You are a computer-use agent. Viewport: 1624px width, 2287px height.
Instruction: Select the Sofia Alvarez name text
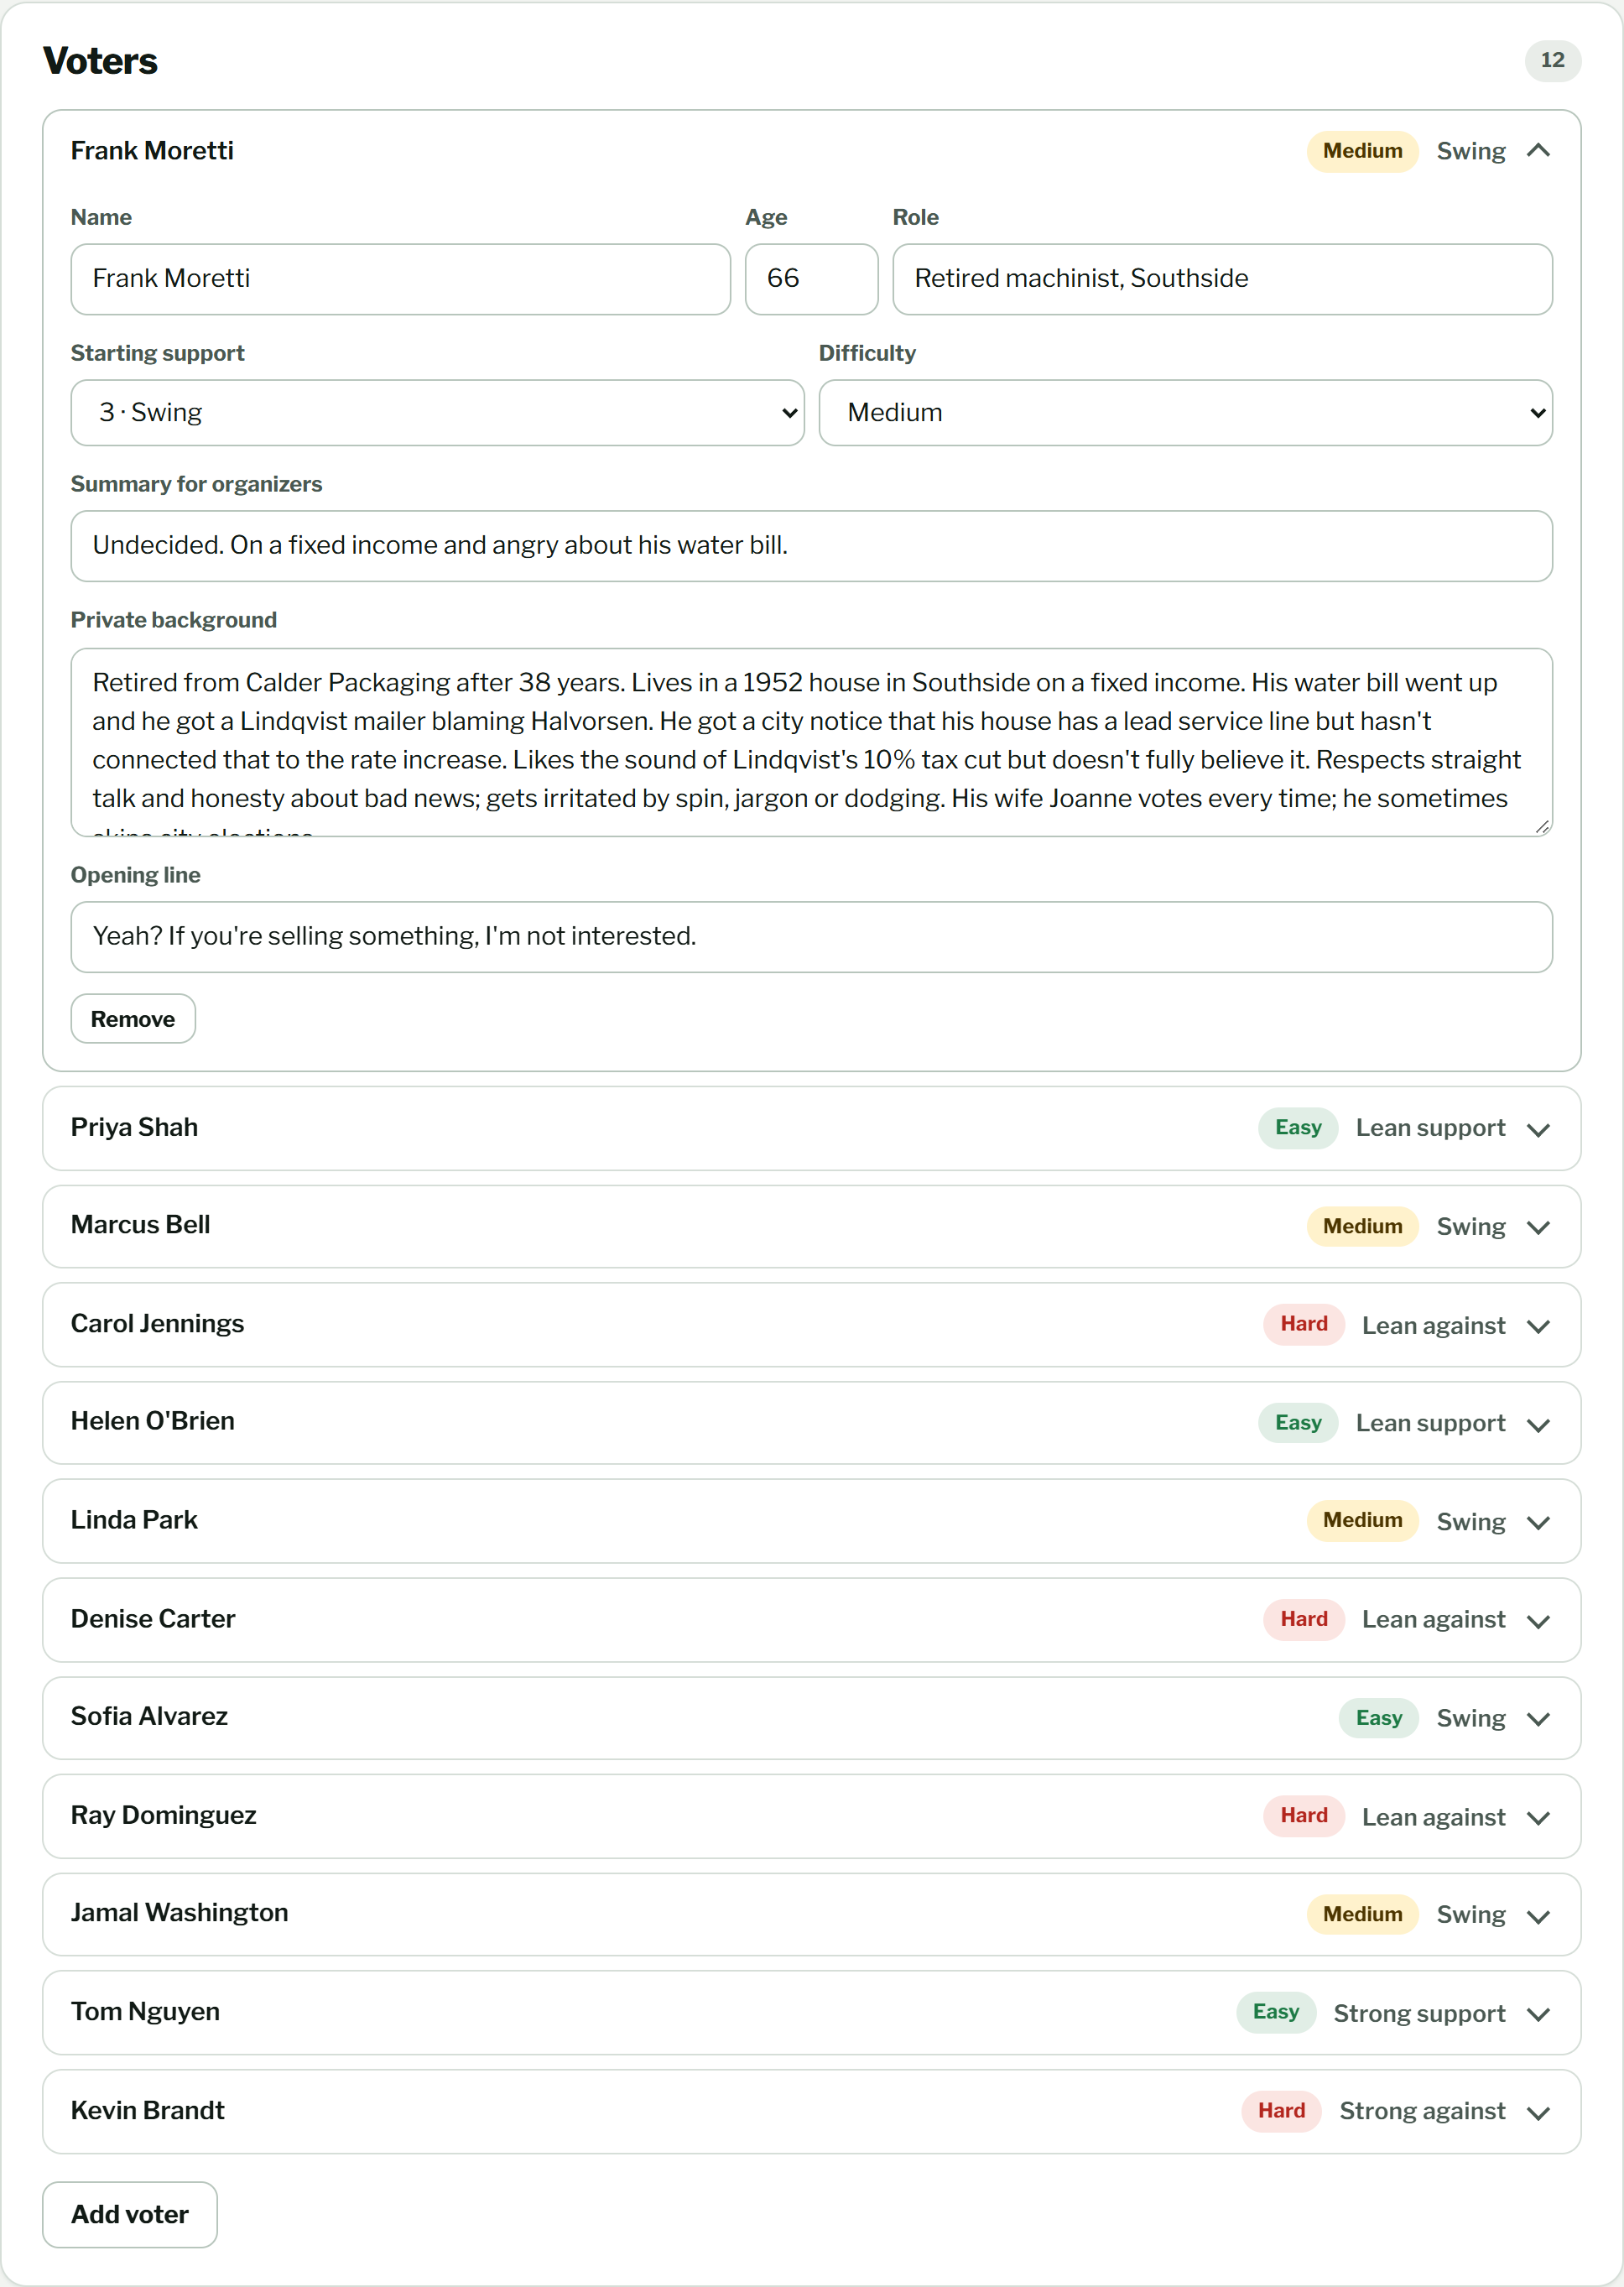[x=149, y=1716]
